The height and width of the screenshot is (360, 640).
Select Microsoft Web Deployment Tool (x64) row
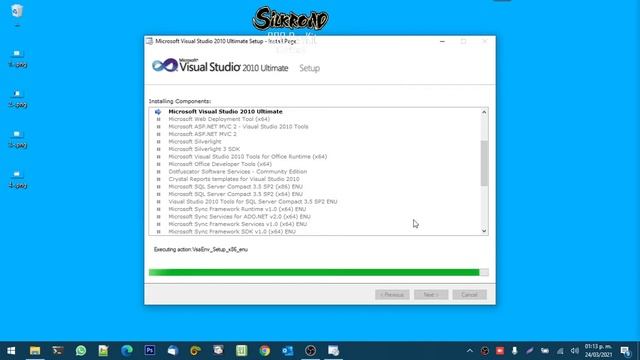tap(315, 119)
